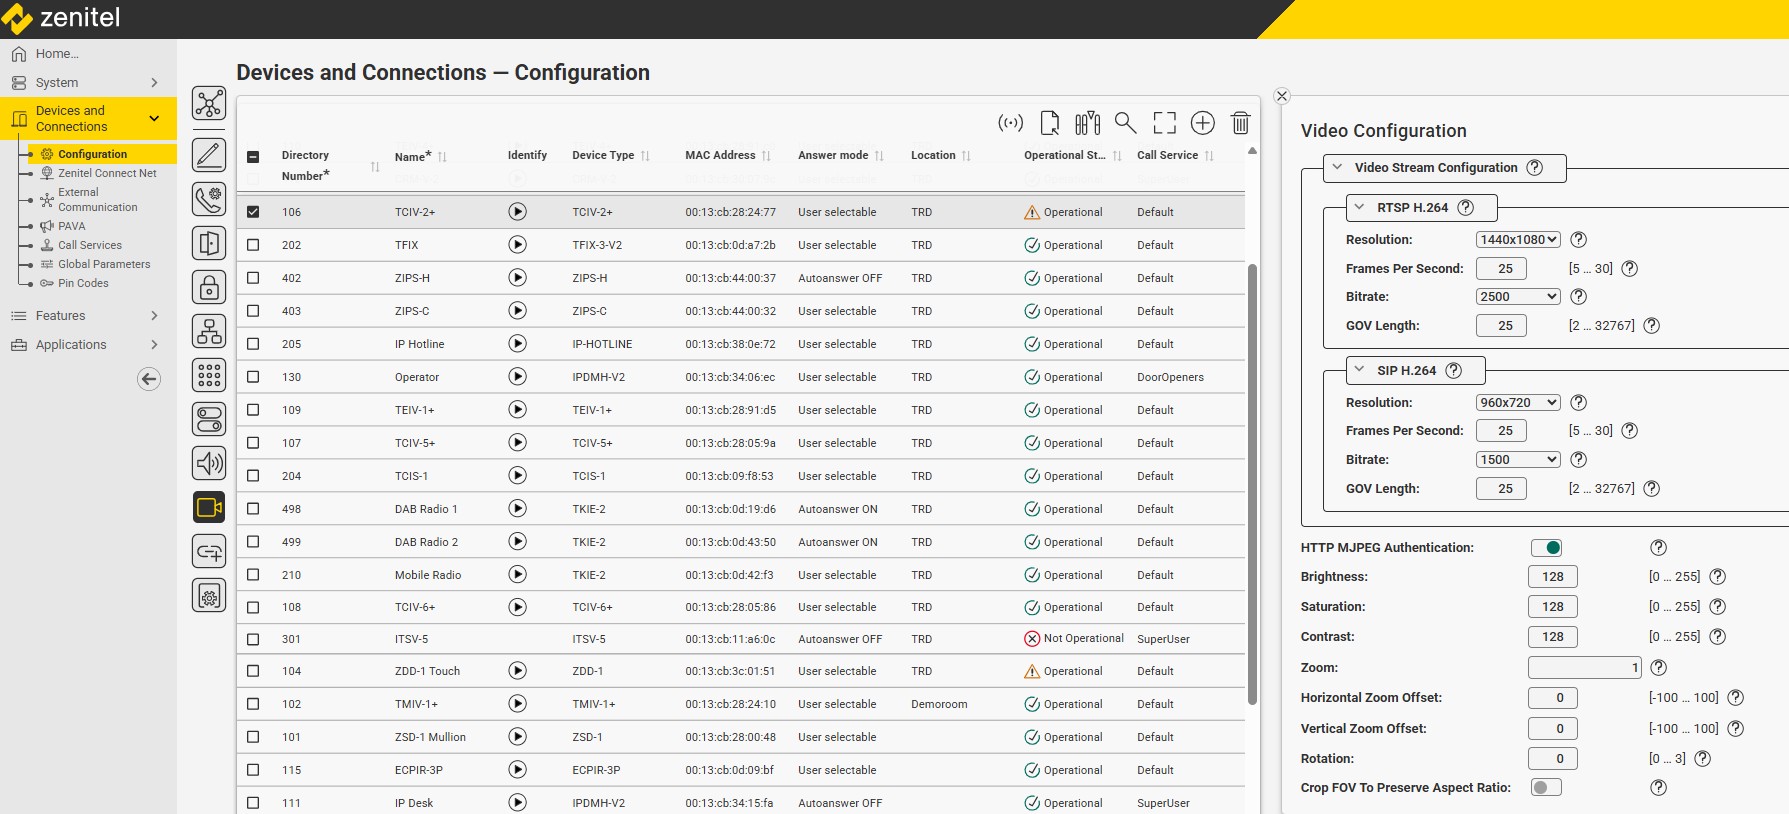Open the RTSP H.264 Bitrate dropdown
The height and width of the screenshot is (814, 1789).
pyautogui.click(x=1518, y=297)
